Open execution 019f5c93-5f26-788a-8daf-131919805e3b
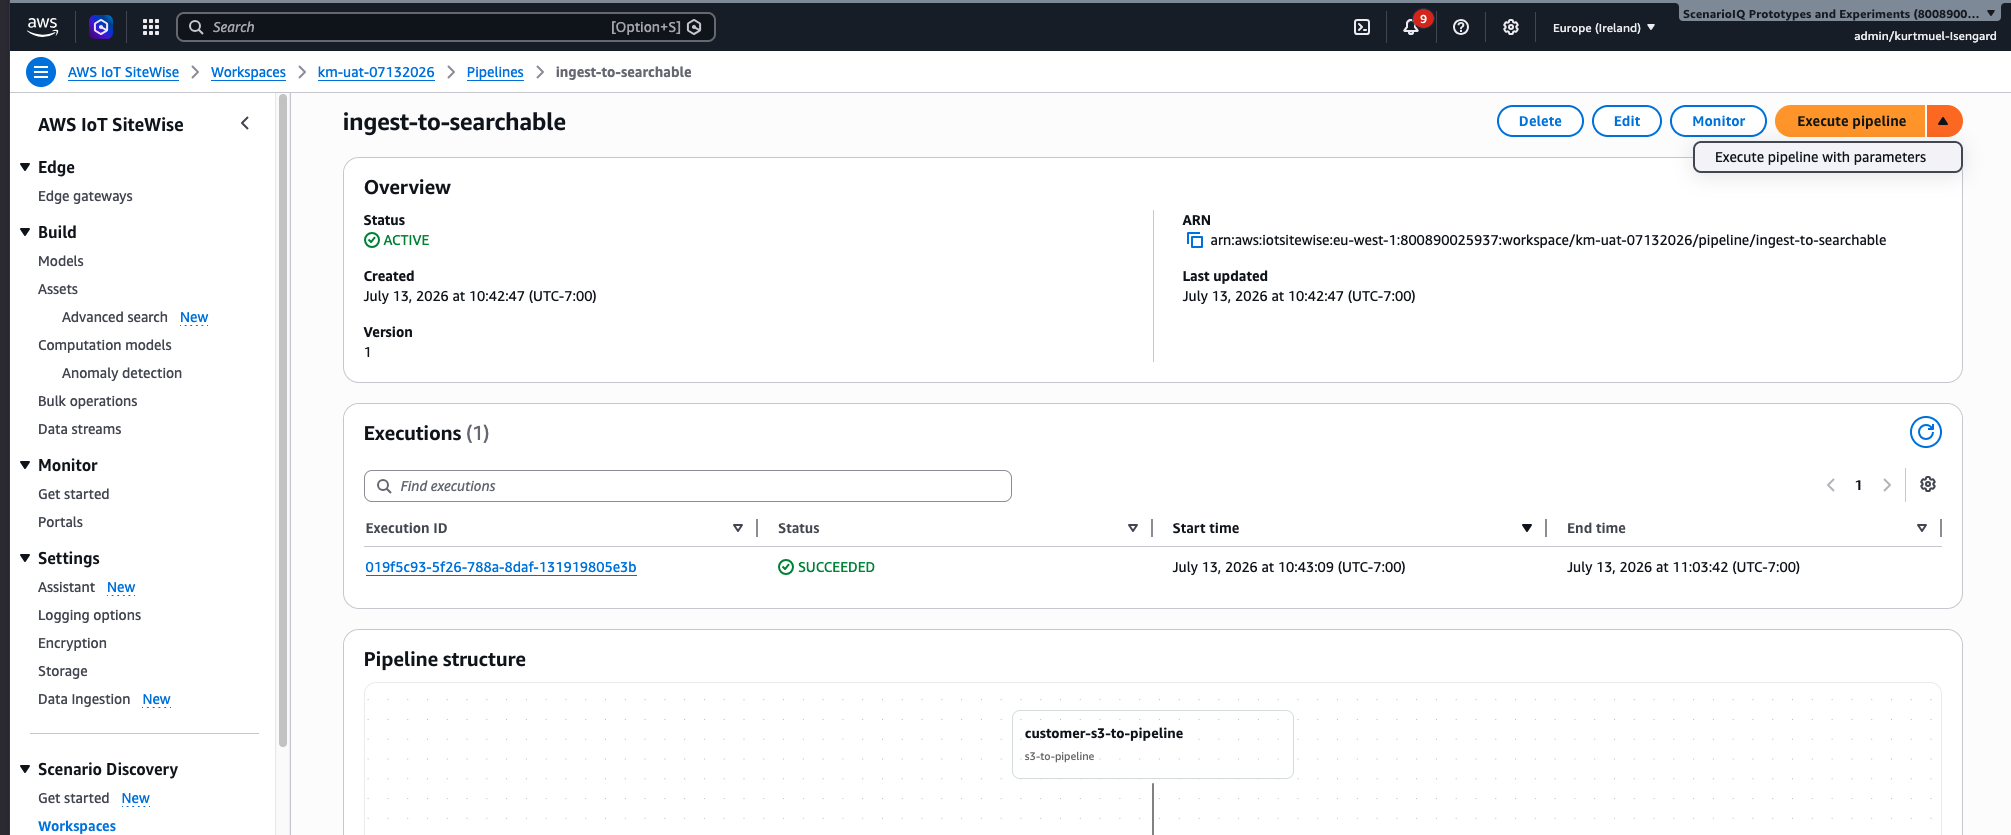The image size is (2011, 835). pos(501,567)
